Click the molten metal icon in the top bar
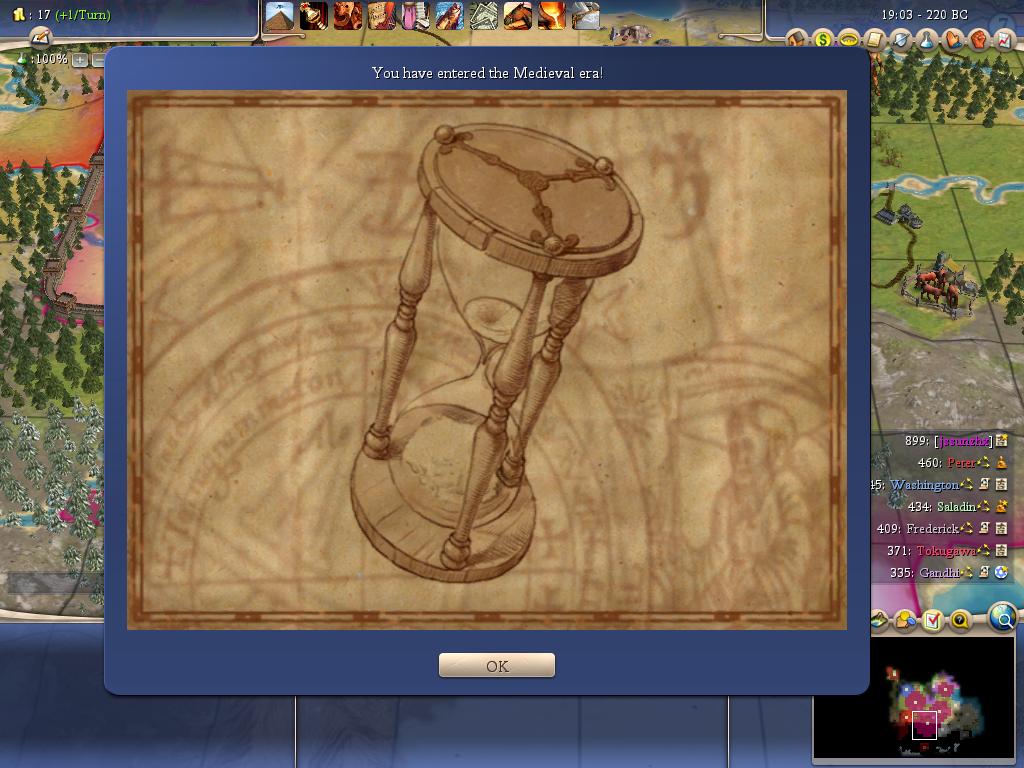 click(551, 16)
